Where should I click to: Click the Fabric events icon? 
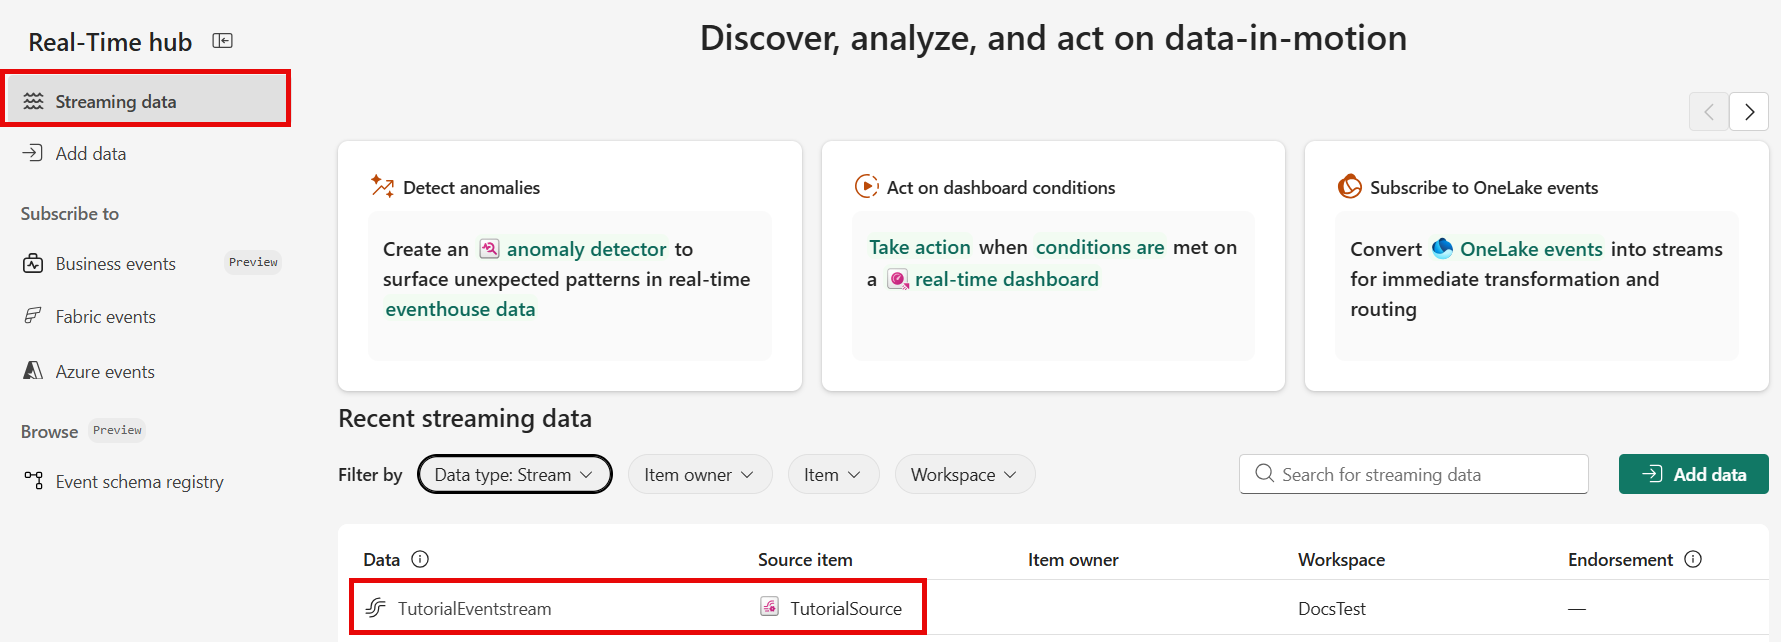coord(33,316)
